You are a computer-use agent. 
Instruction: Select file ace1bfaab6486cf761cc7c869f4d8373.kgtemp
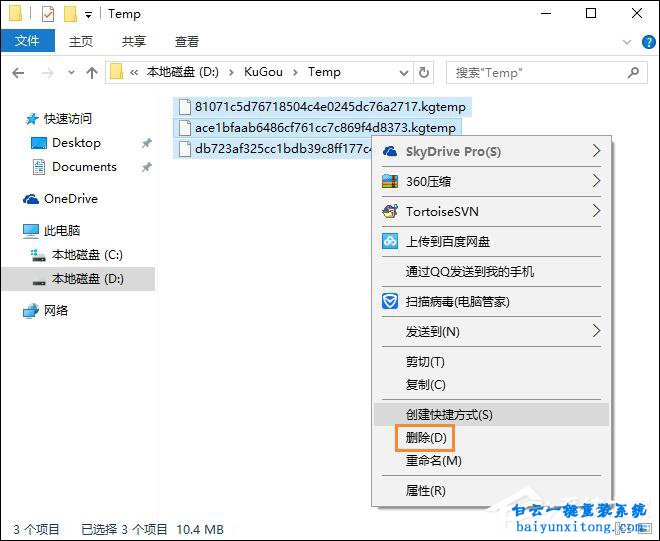coord(317,128)
